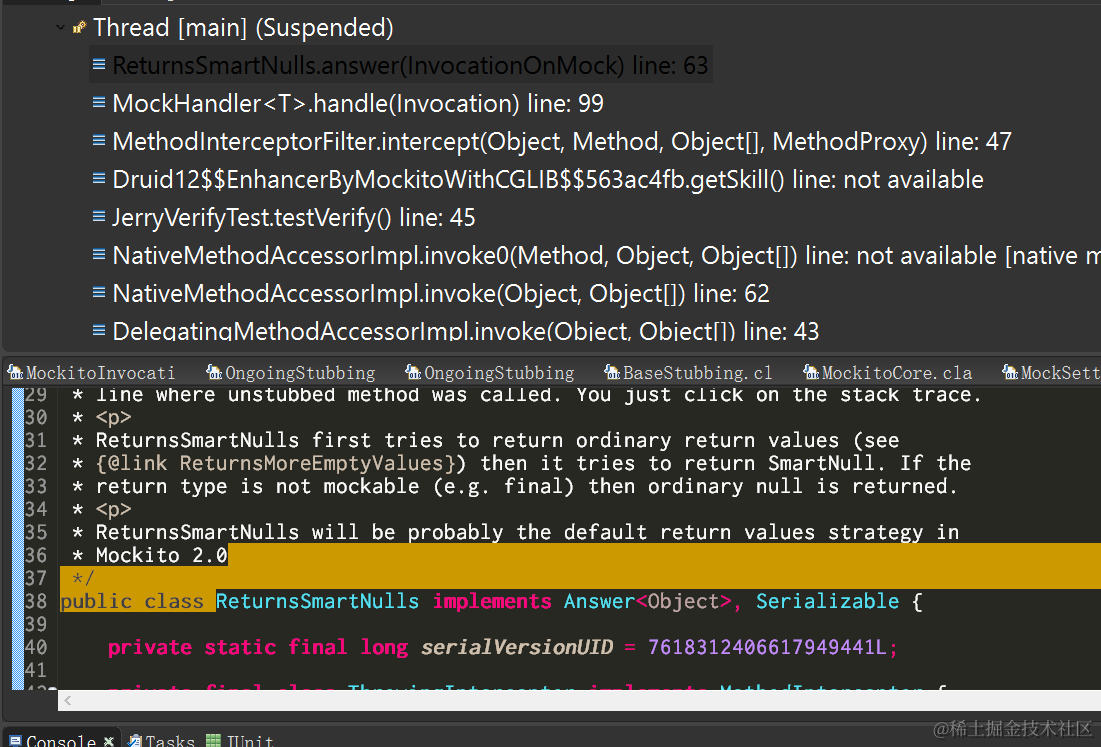This screenshot has height=747, width=1101.
Task: Click class file icon on MockitoCore.cla tab
Action: pos(811,372)
